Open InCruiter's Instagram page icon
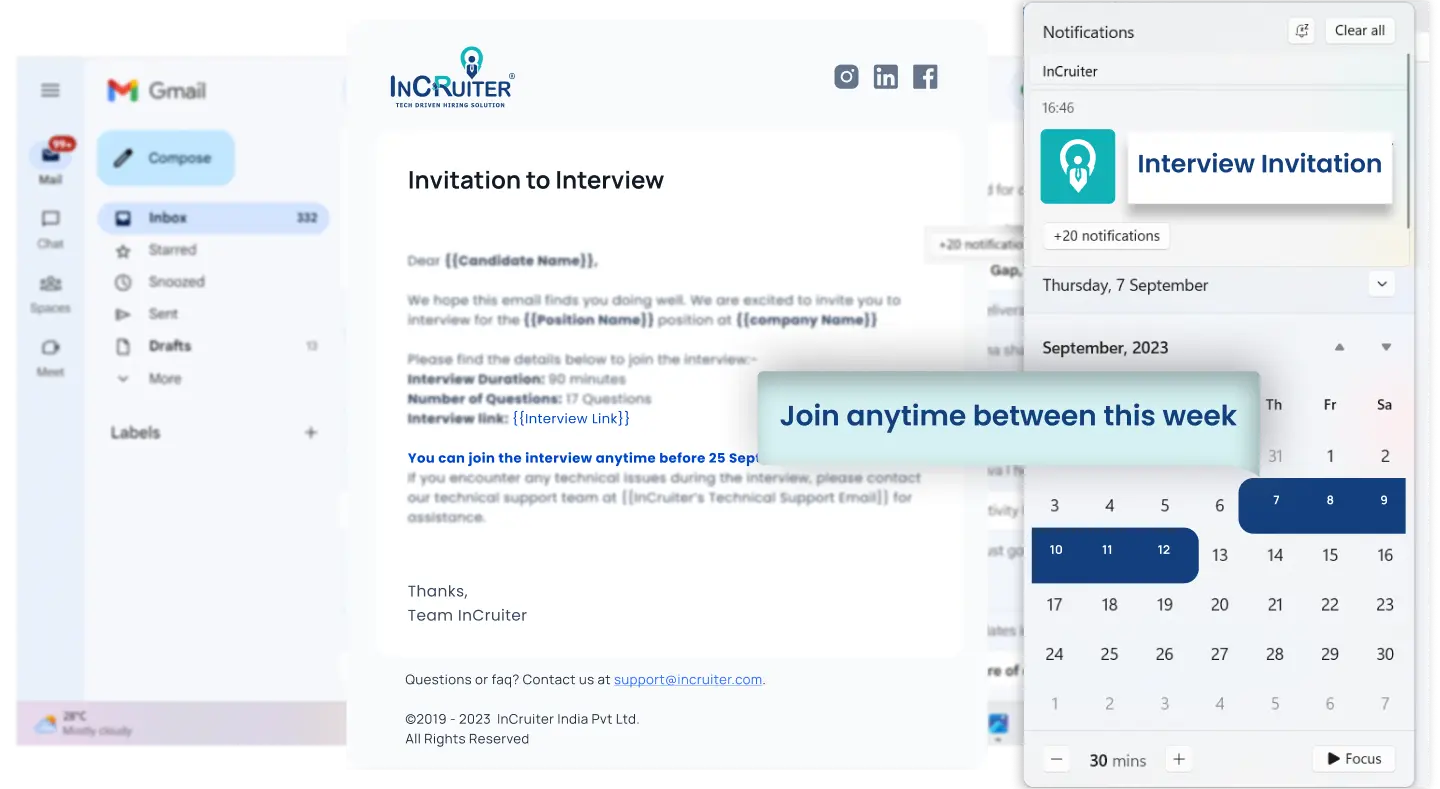This screenshot has width=1440, height=789. pyautogui.click(x=846, y=76)
